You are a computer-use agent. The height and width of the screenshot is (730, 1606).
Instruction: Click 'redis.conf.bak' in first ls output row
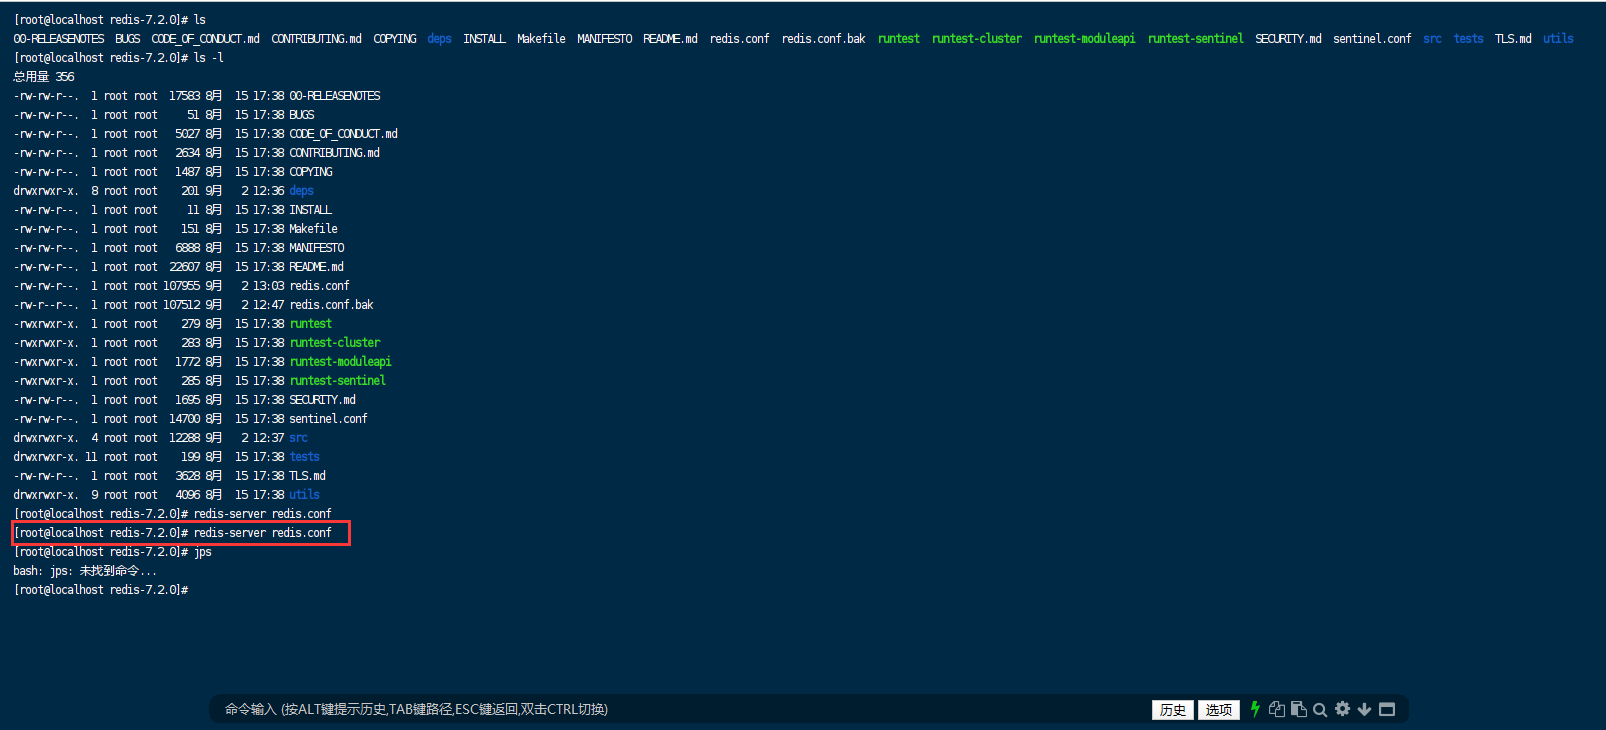point(824,39)
